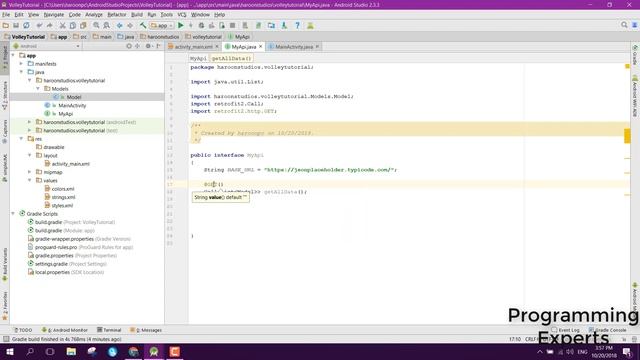Open the Messages tool window
Viewport: 640px width, 360px height.
click(x=146, y=330)
